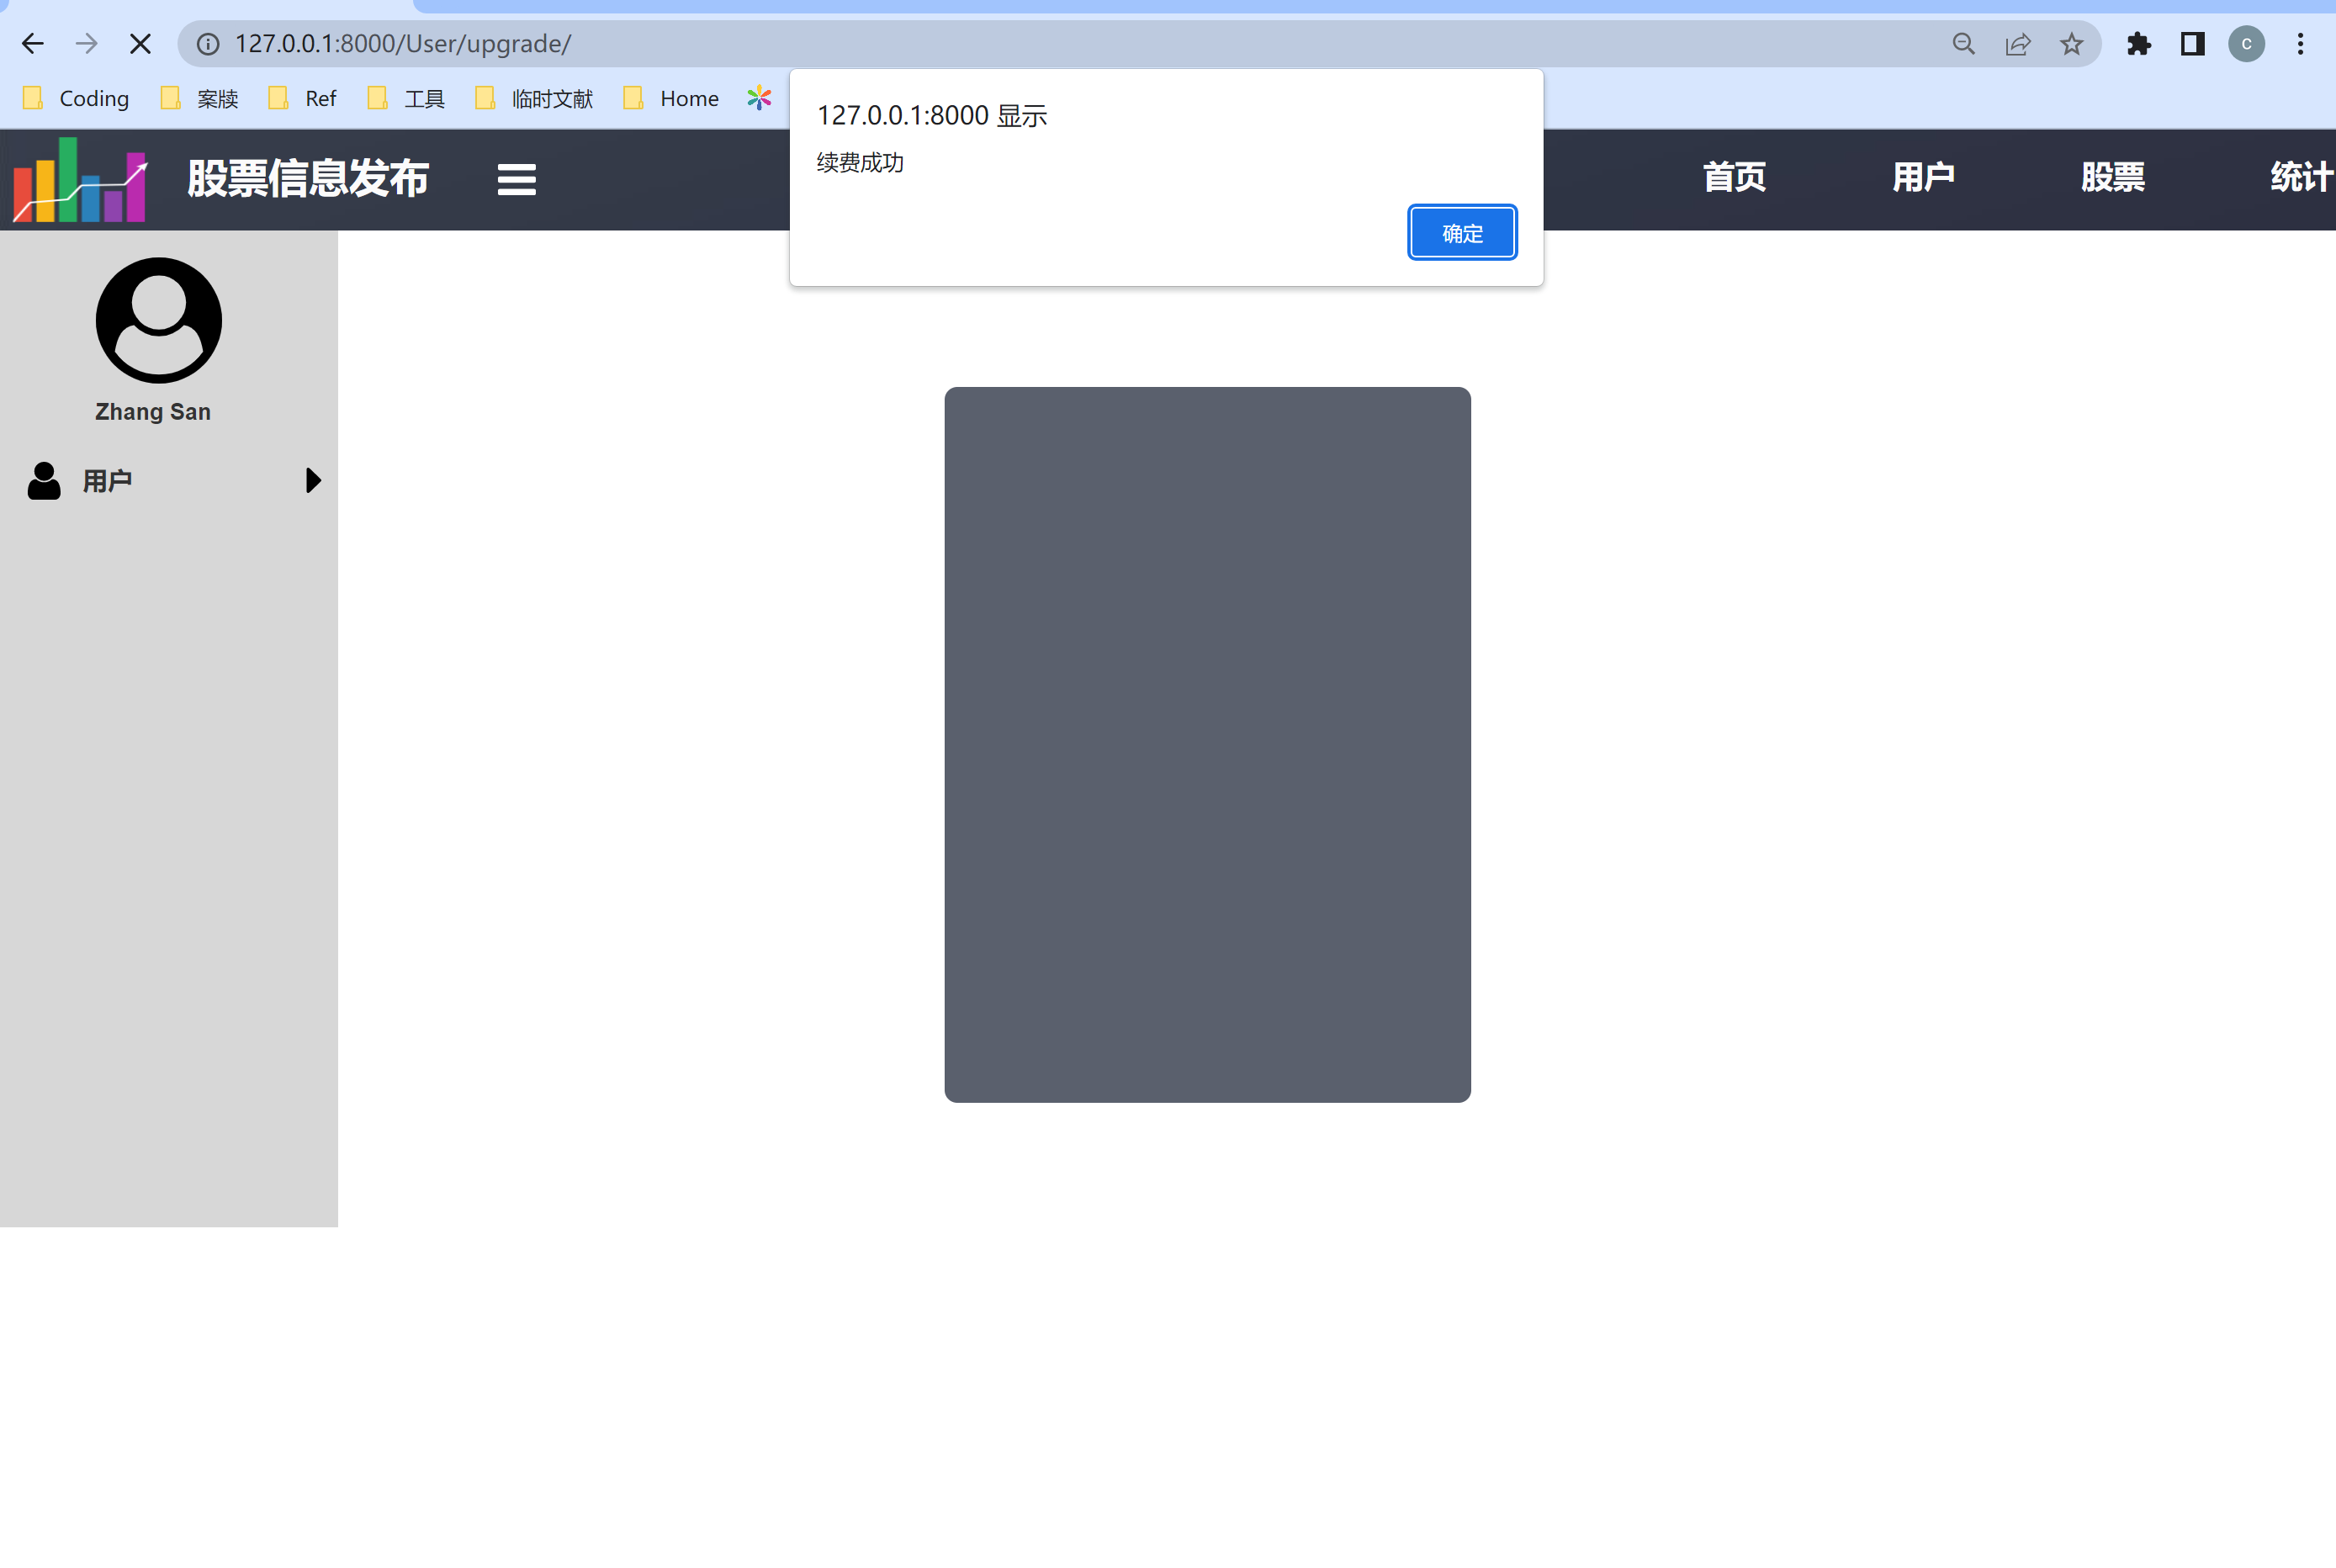Open the side panel icon in Chrome

(x=2192, y=44)
